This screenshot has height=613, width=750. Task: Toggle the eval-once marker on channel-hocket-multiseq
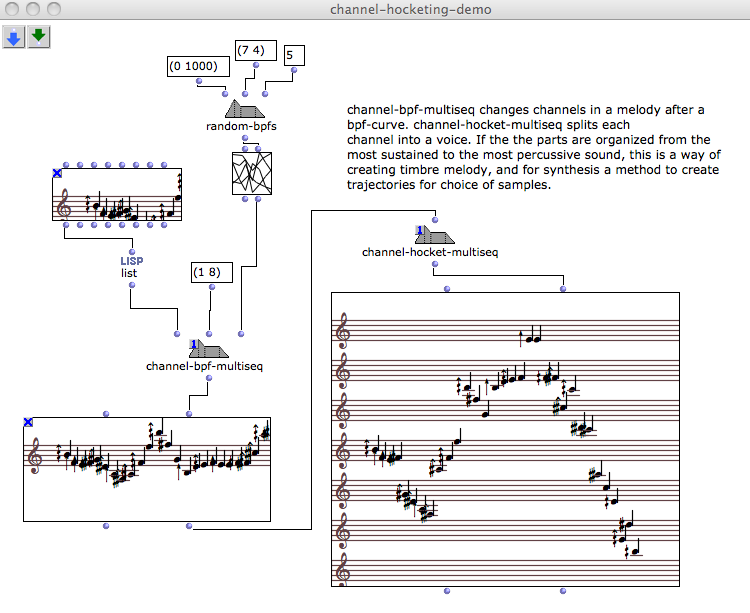coord(420,231)
